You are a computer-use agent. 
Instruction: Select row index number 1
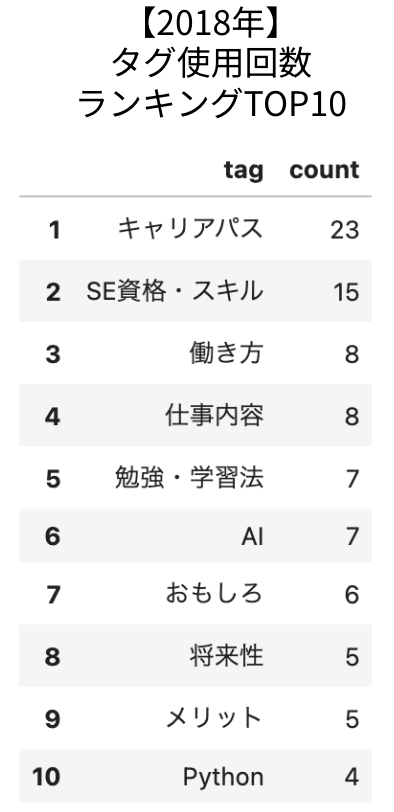pos(54,229)
